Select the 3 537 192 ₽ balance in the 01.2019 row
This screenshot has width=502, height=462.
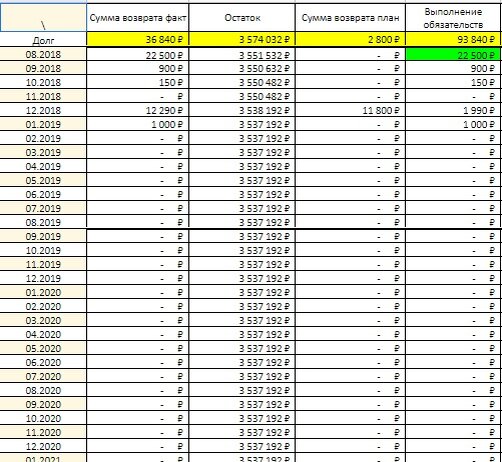click(242, 124)
